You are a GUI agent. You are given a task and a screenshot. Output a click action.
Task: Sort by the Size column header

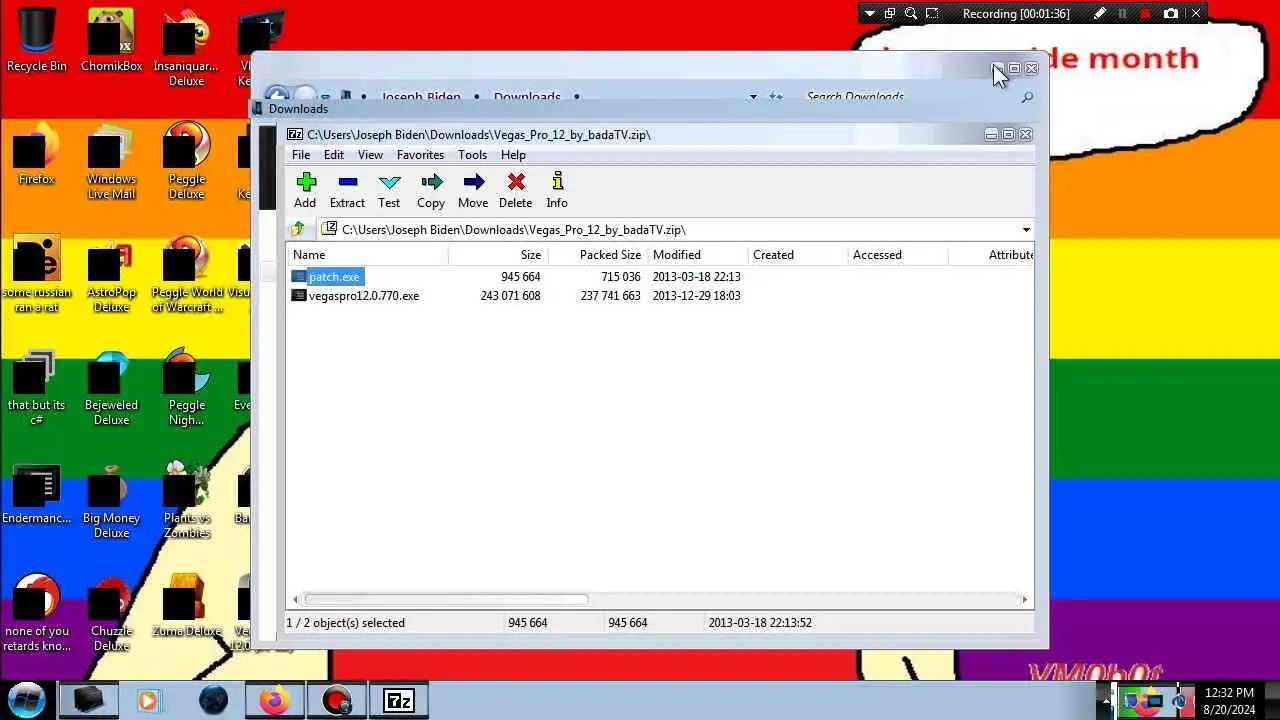(x=498, y=255)
